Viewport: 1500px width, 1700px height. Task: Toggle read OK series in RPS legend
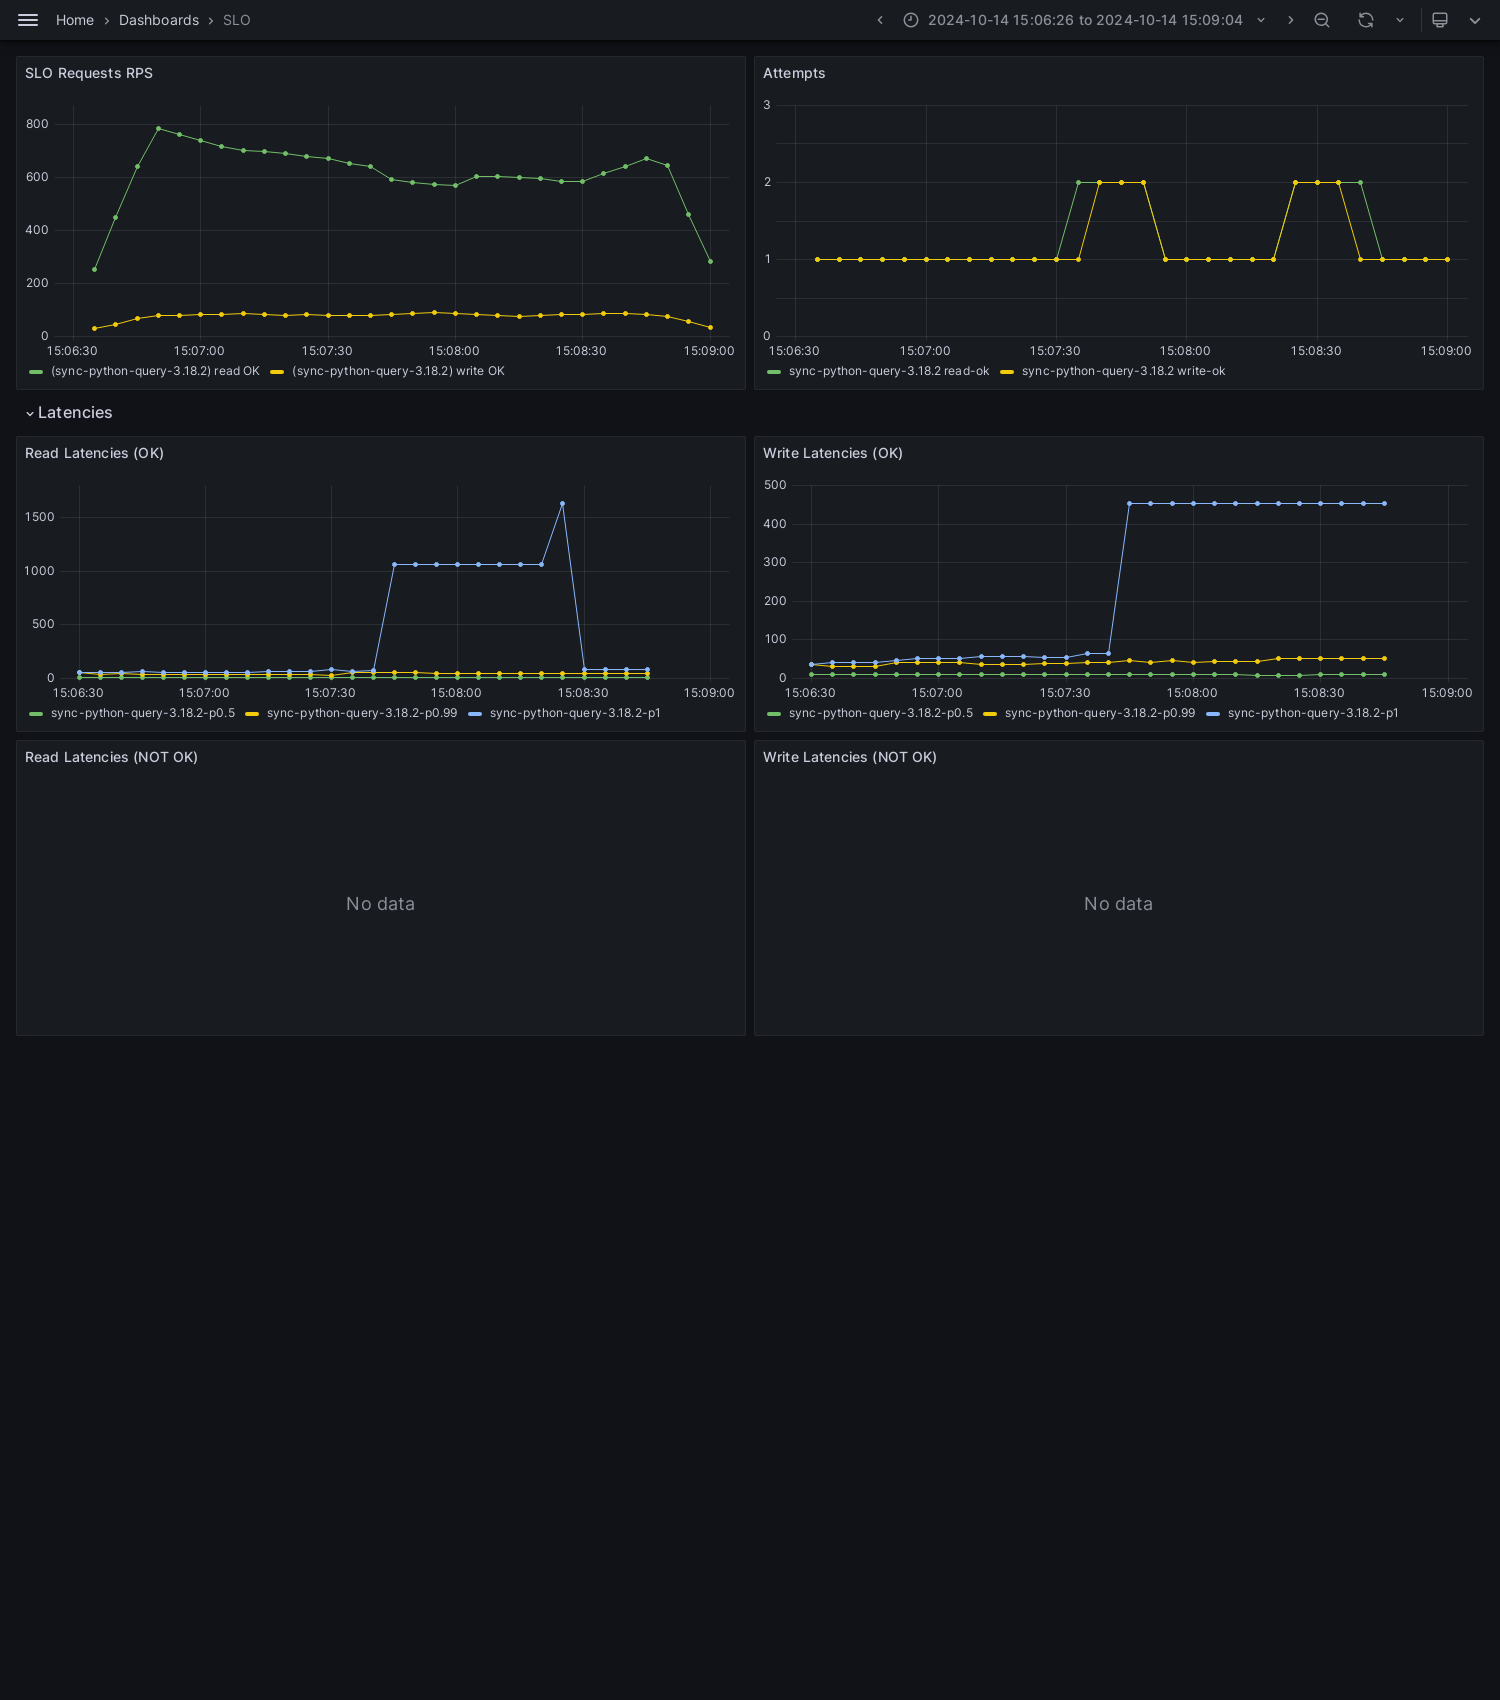coord(155,371)
